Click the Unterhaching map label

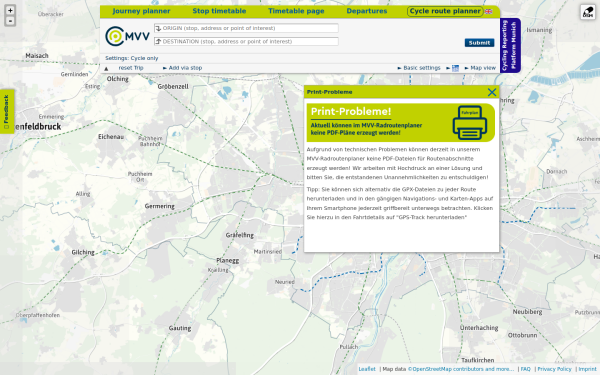pyautogui.click(x=479, y=328)
